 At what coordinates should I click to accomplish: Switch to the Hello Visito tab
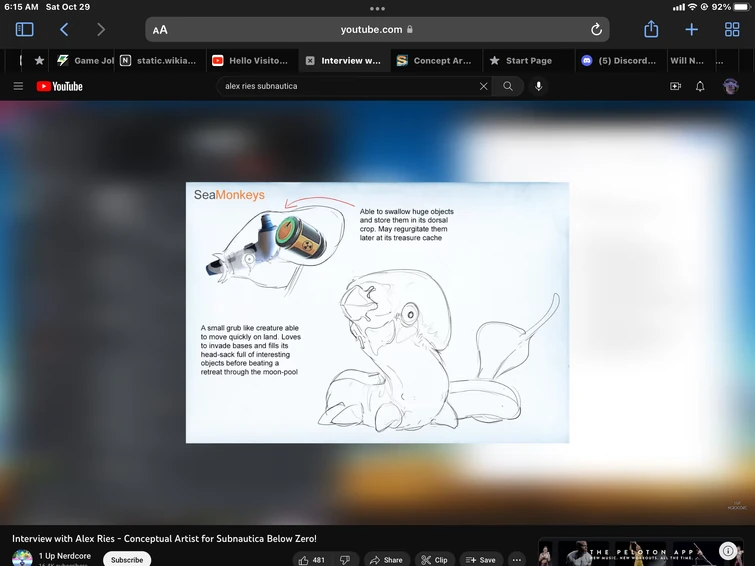(252, 61)
